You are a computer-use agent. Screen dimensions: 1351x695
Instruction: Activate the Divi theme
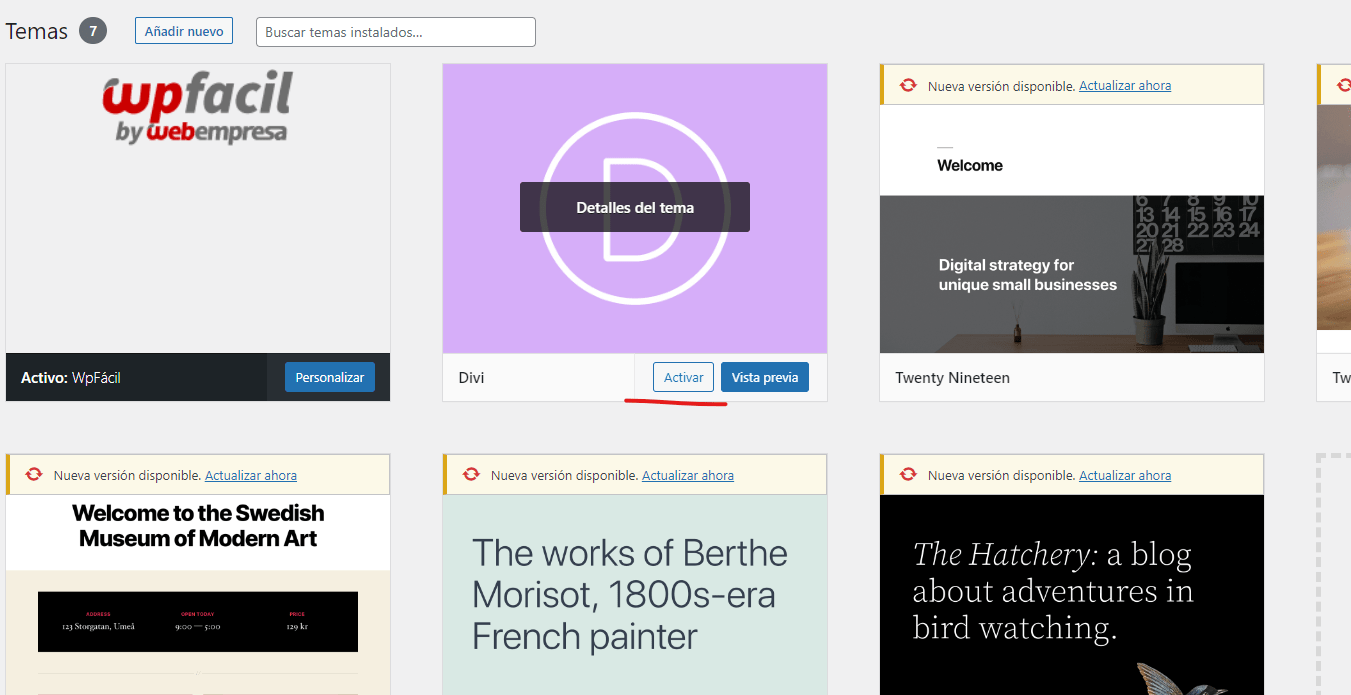click(684, 377)
